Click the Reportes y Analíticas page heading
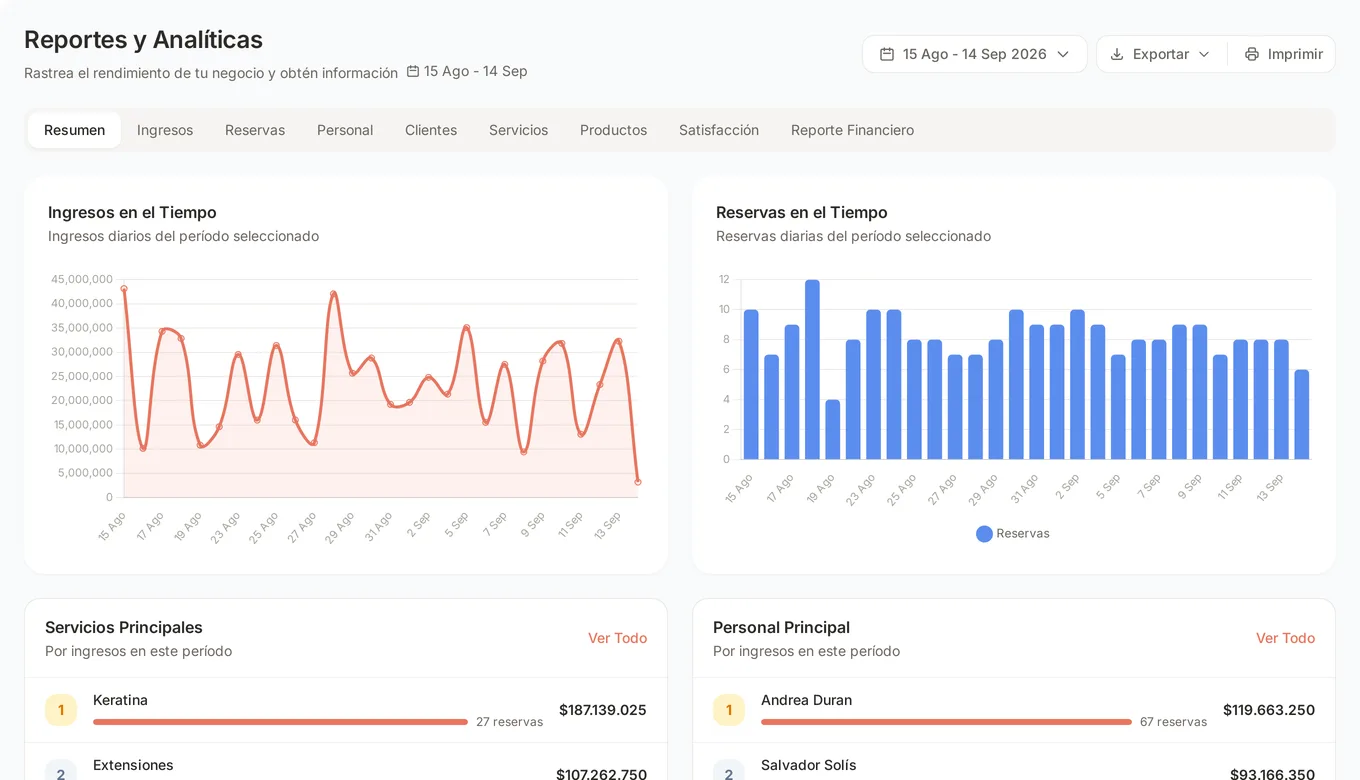The width and height of the screenshot is (1360, 780). click(143, 39)
